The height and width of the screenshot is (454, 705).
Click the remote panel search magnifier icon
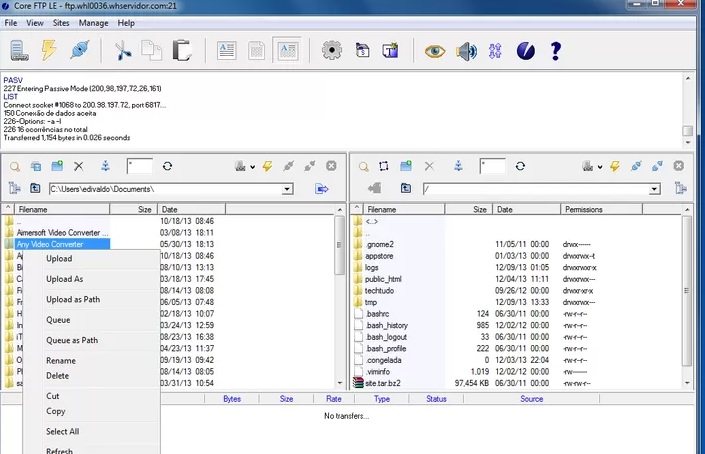pyautogui.click(x=363, y=166)
